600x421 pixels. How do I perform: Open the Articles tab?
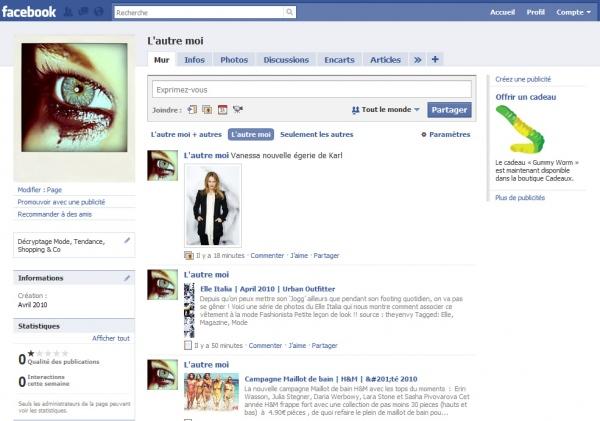pos(385,60)
